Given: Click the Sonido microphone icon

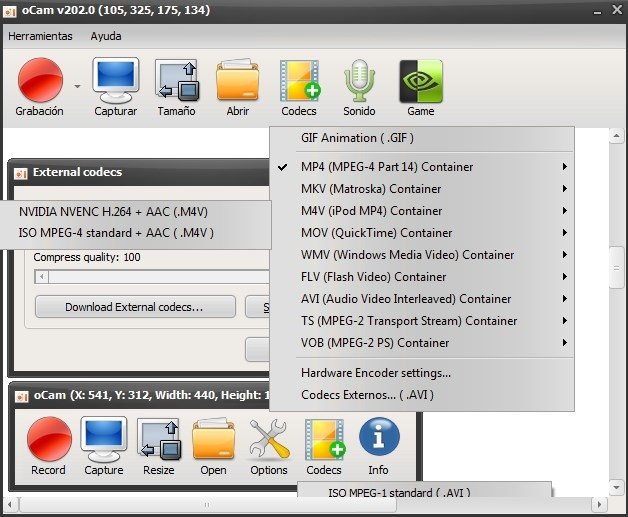Looking at the screenshot, I should click(x=359, y=80).
